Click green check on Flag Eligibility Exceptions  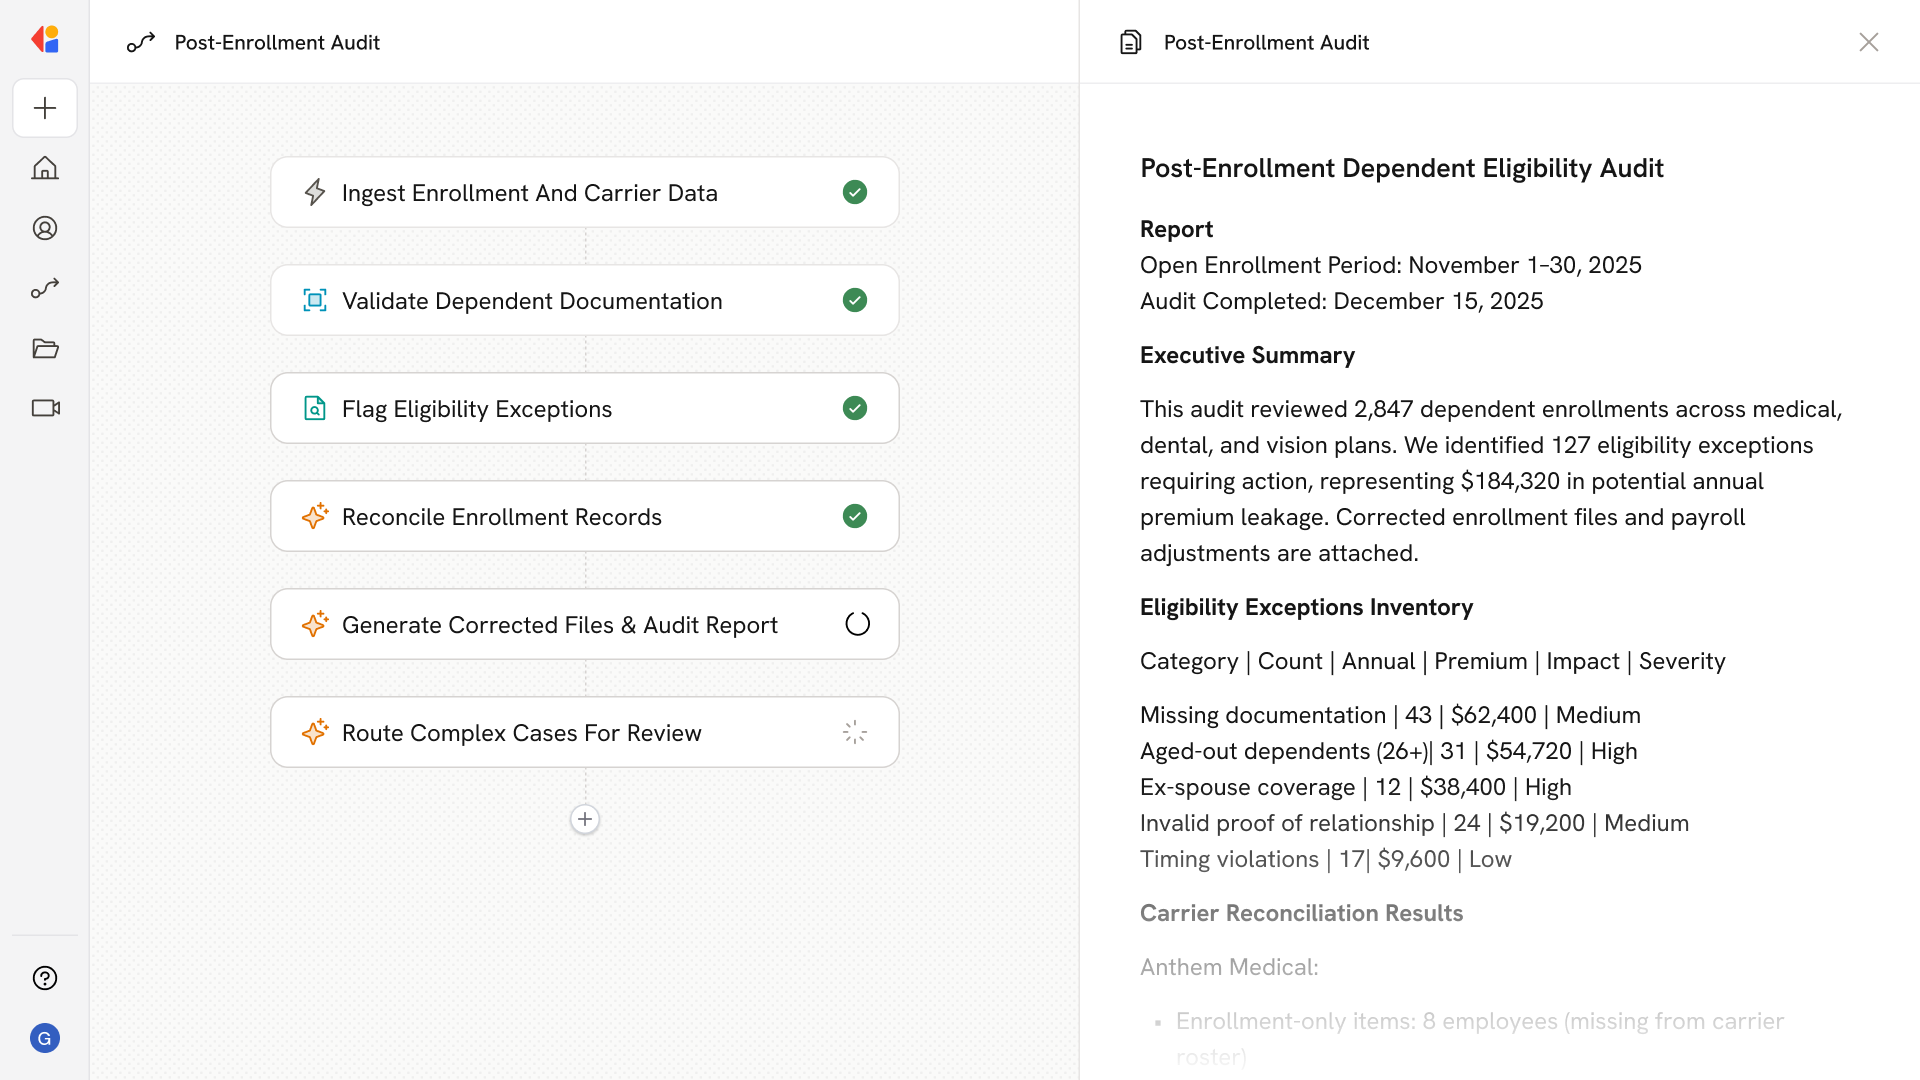tap(855, 408)
